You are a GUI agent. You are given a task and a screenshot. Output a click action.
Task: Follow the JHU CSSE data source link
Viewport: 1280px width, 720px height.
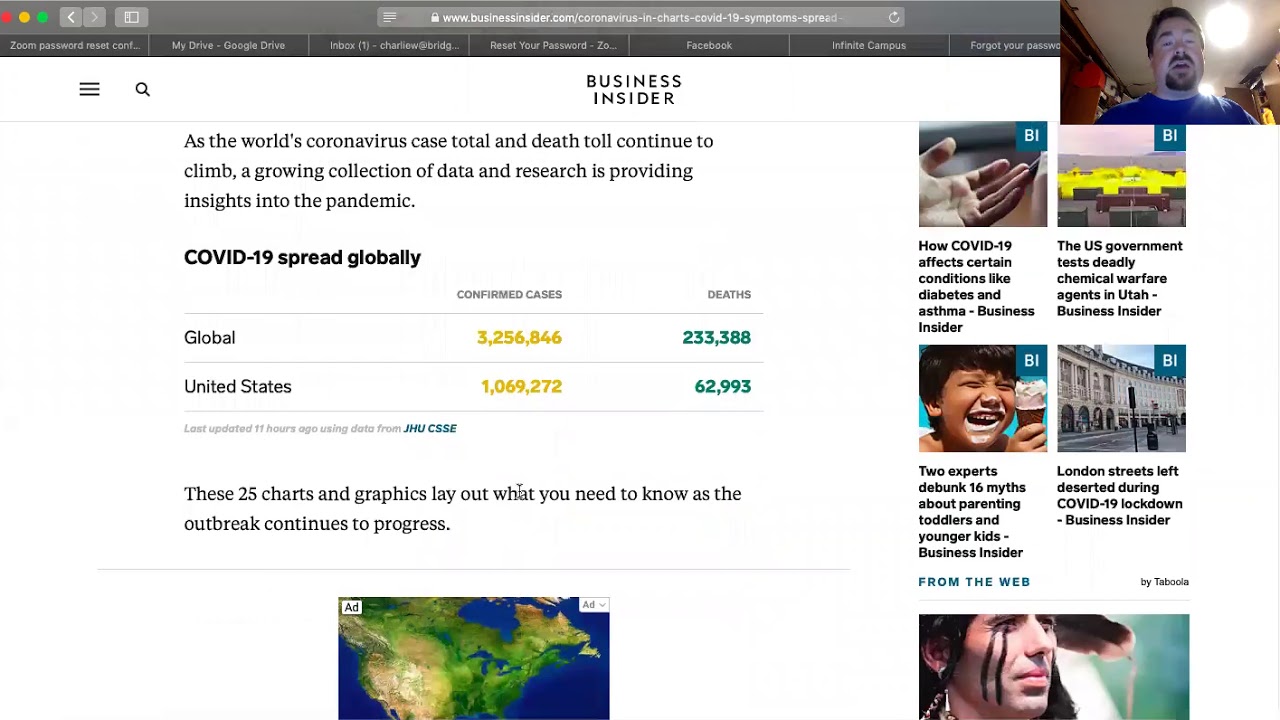[430, 428]
